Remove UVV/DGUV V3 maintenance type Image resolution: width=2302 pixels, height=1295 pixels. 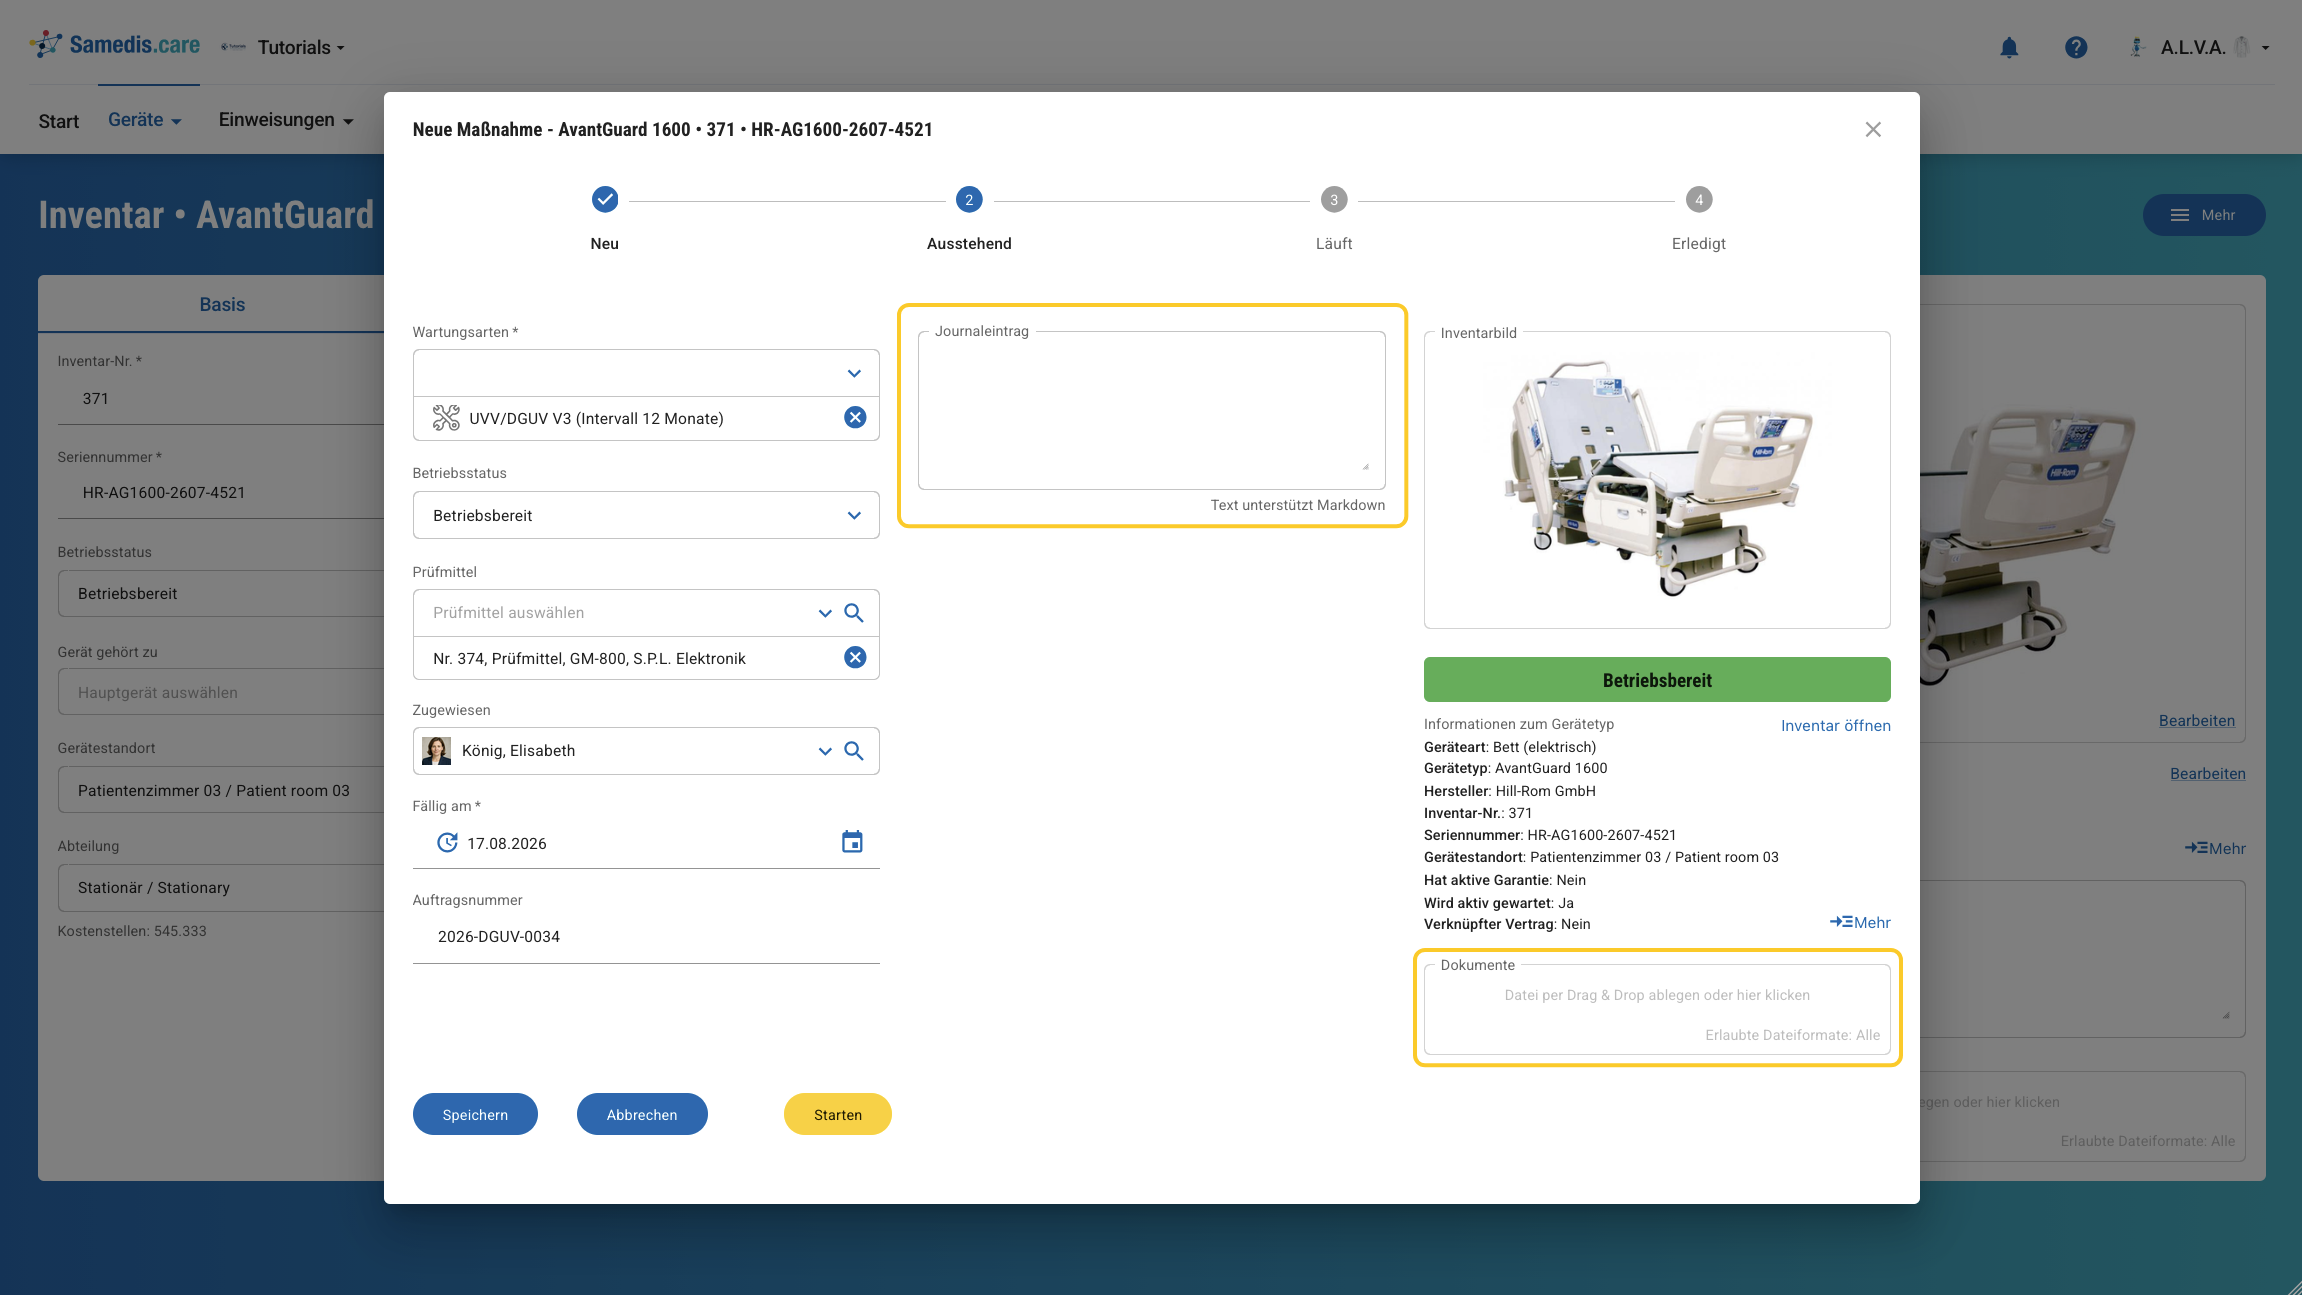pyautogui.click(x=855, y=418)
